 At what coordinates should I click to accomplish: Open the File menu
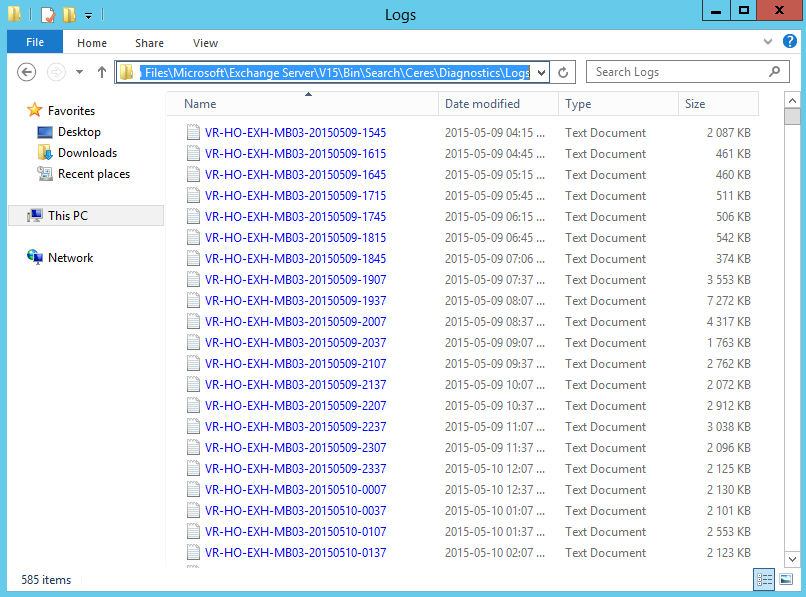pos(35,42)
